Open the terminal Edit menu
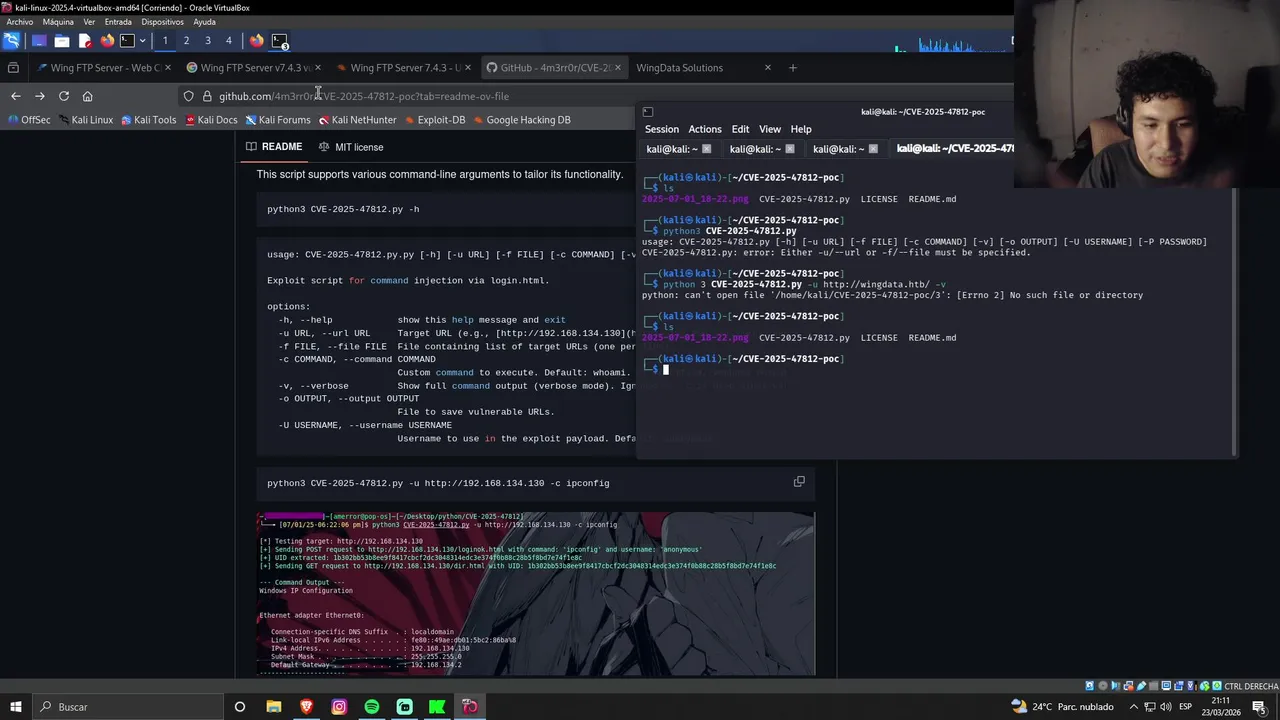Screen dimensions: 1280x720 [740, 129]
